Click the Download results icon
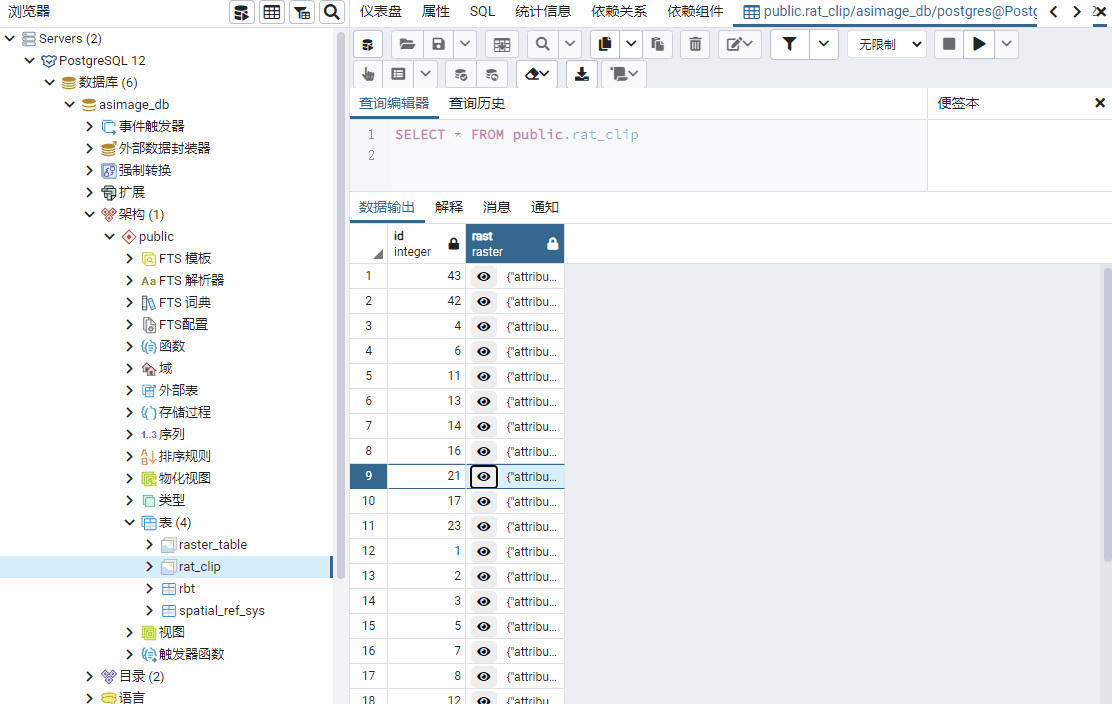 tap(581, 74)
